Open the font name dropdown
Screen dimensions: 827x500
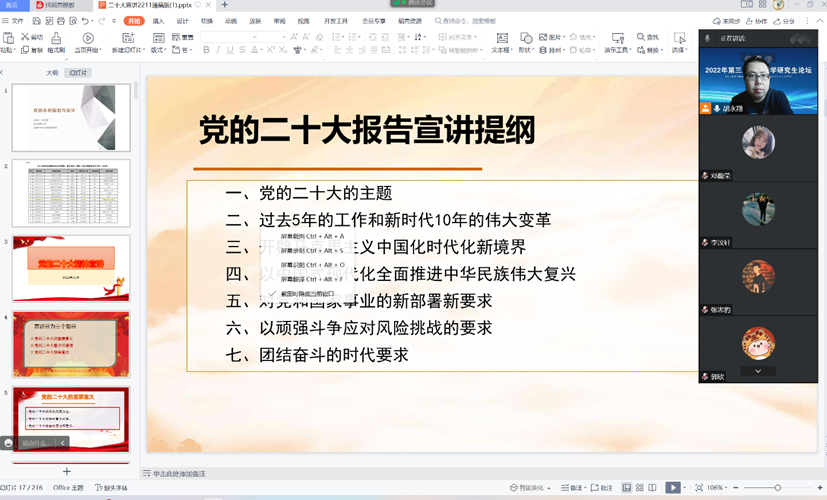point(250,37)
